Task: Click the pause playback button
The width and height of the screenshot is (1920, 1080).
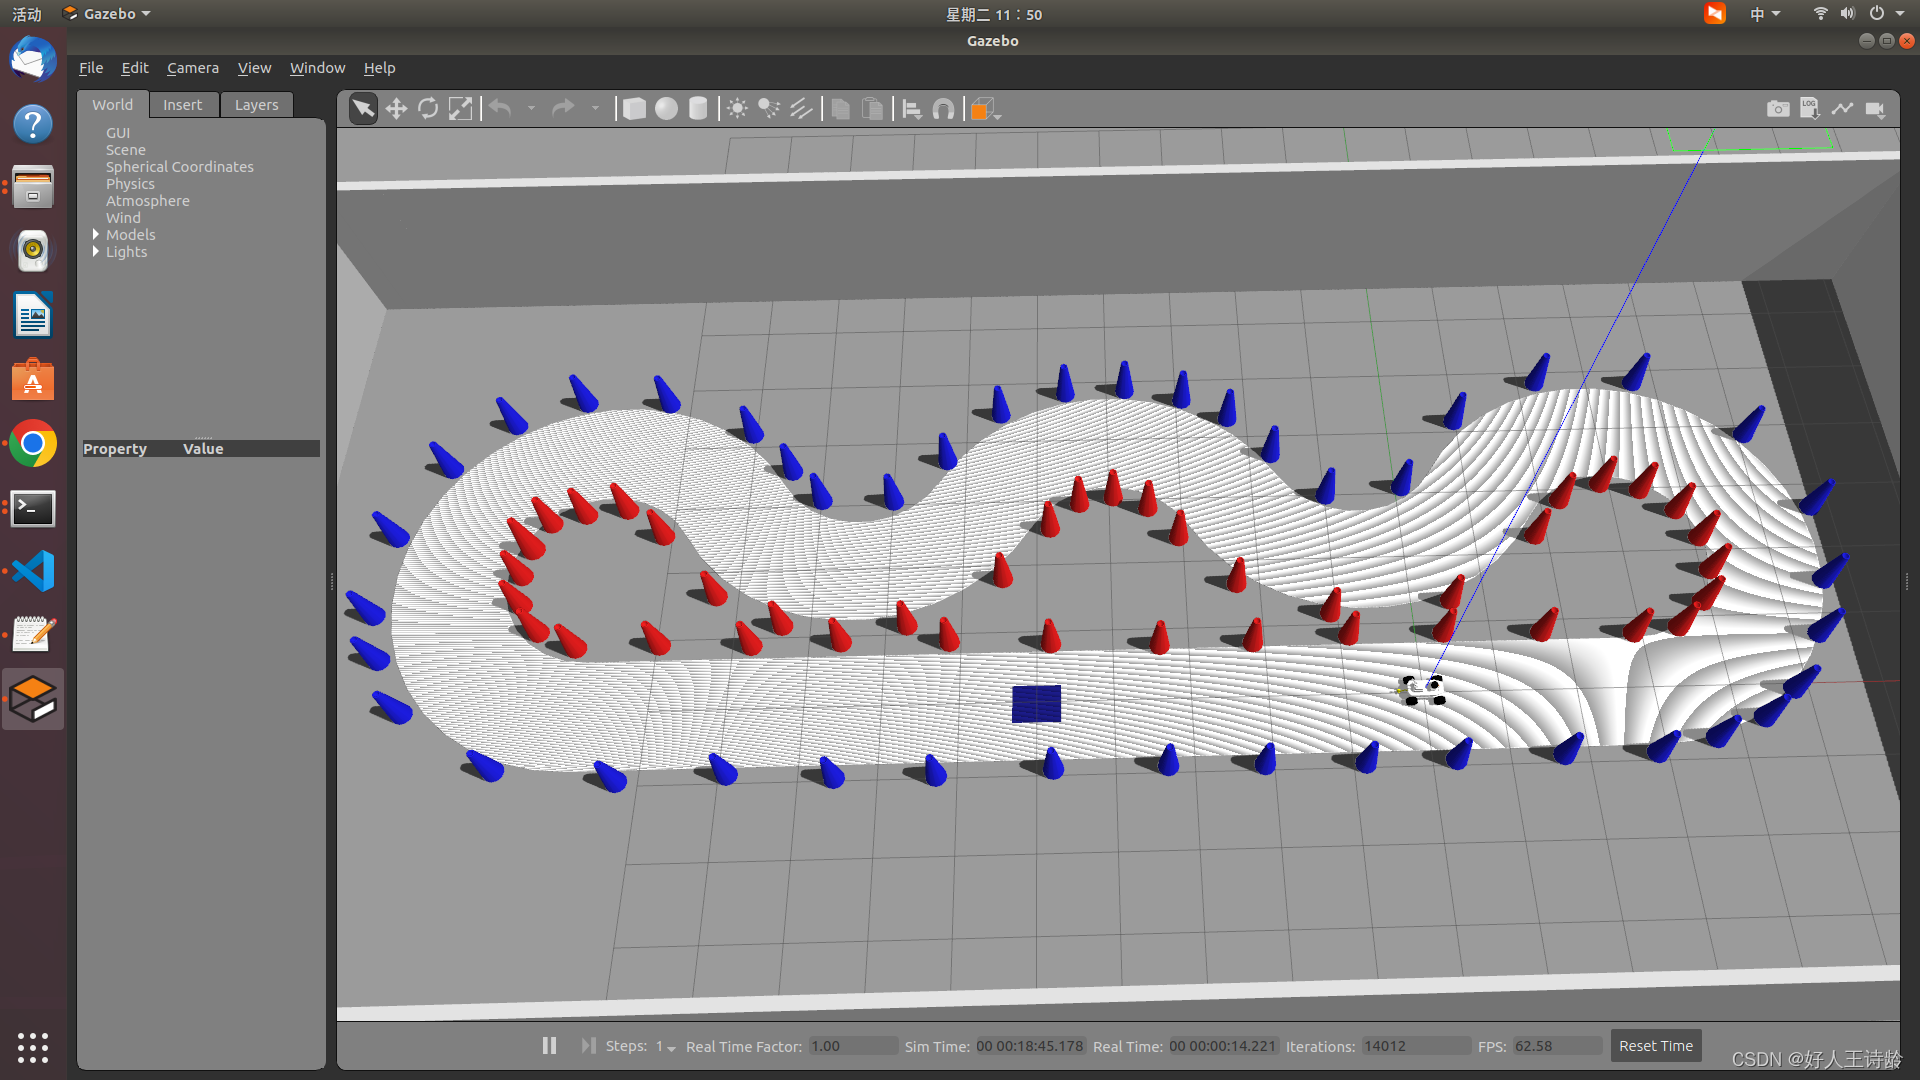Action: [547, 1046]
